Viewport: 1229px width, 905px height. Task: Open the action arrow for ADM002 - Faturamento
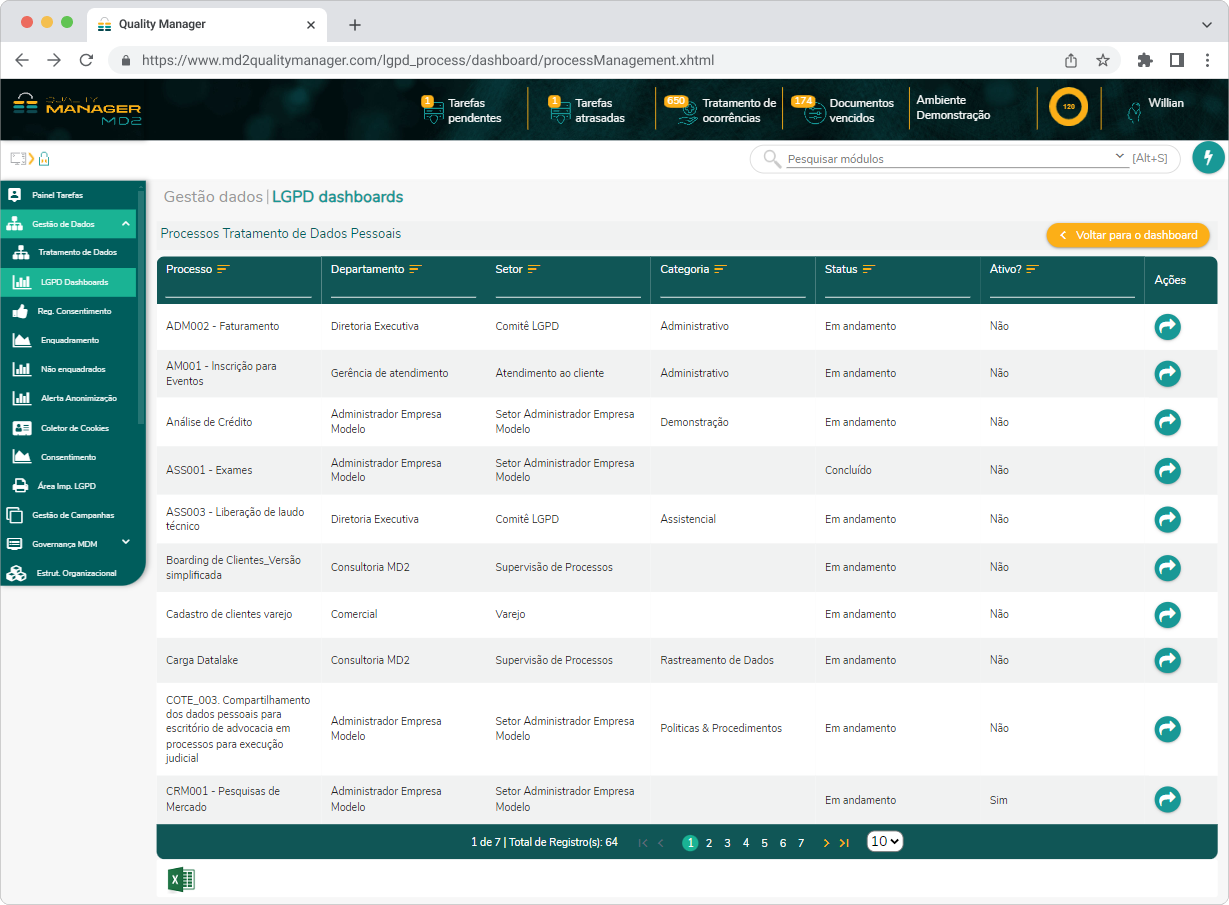pos(1167,327)
